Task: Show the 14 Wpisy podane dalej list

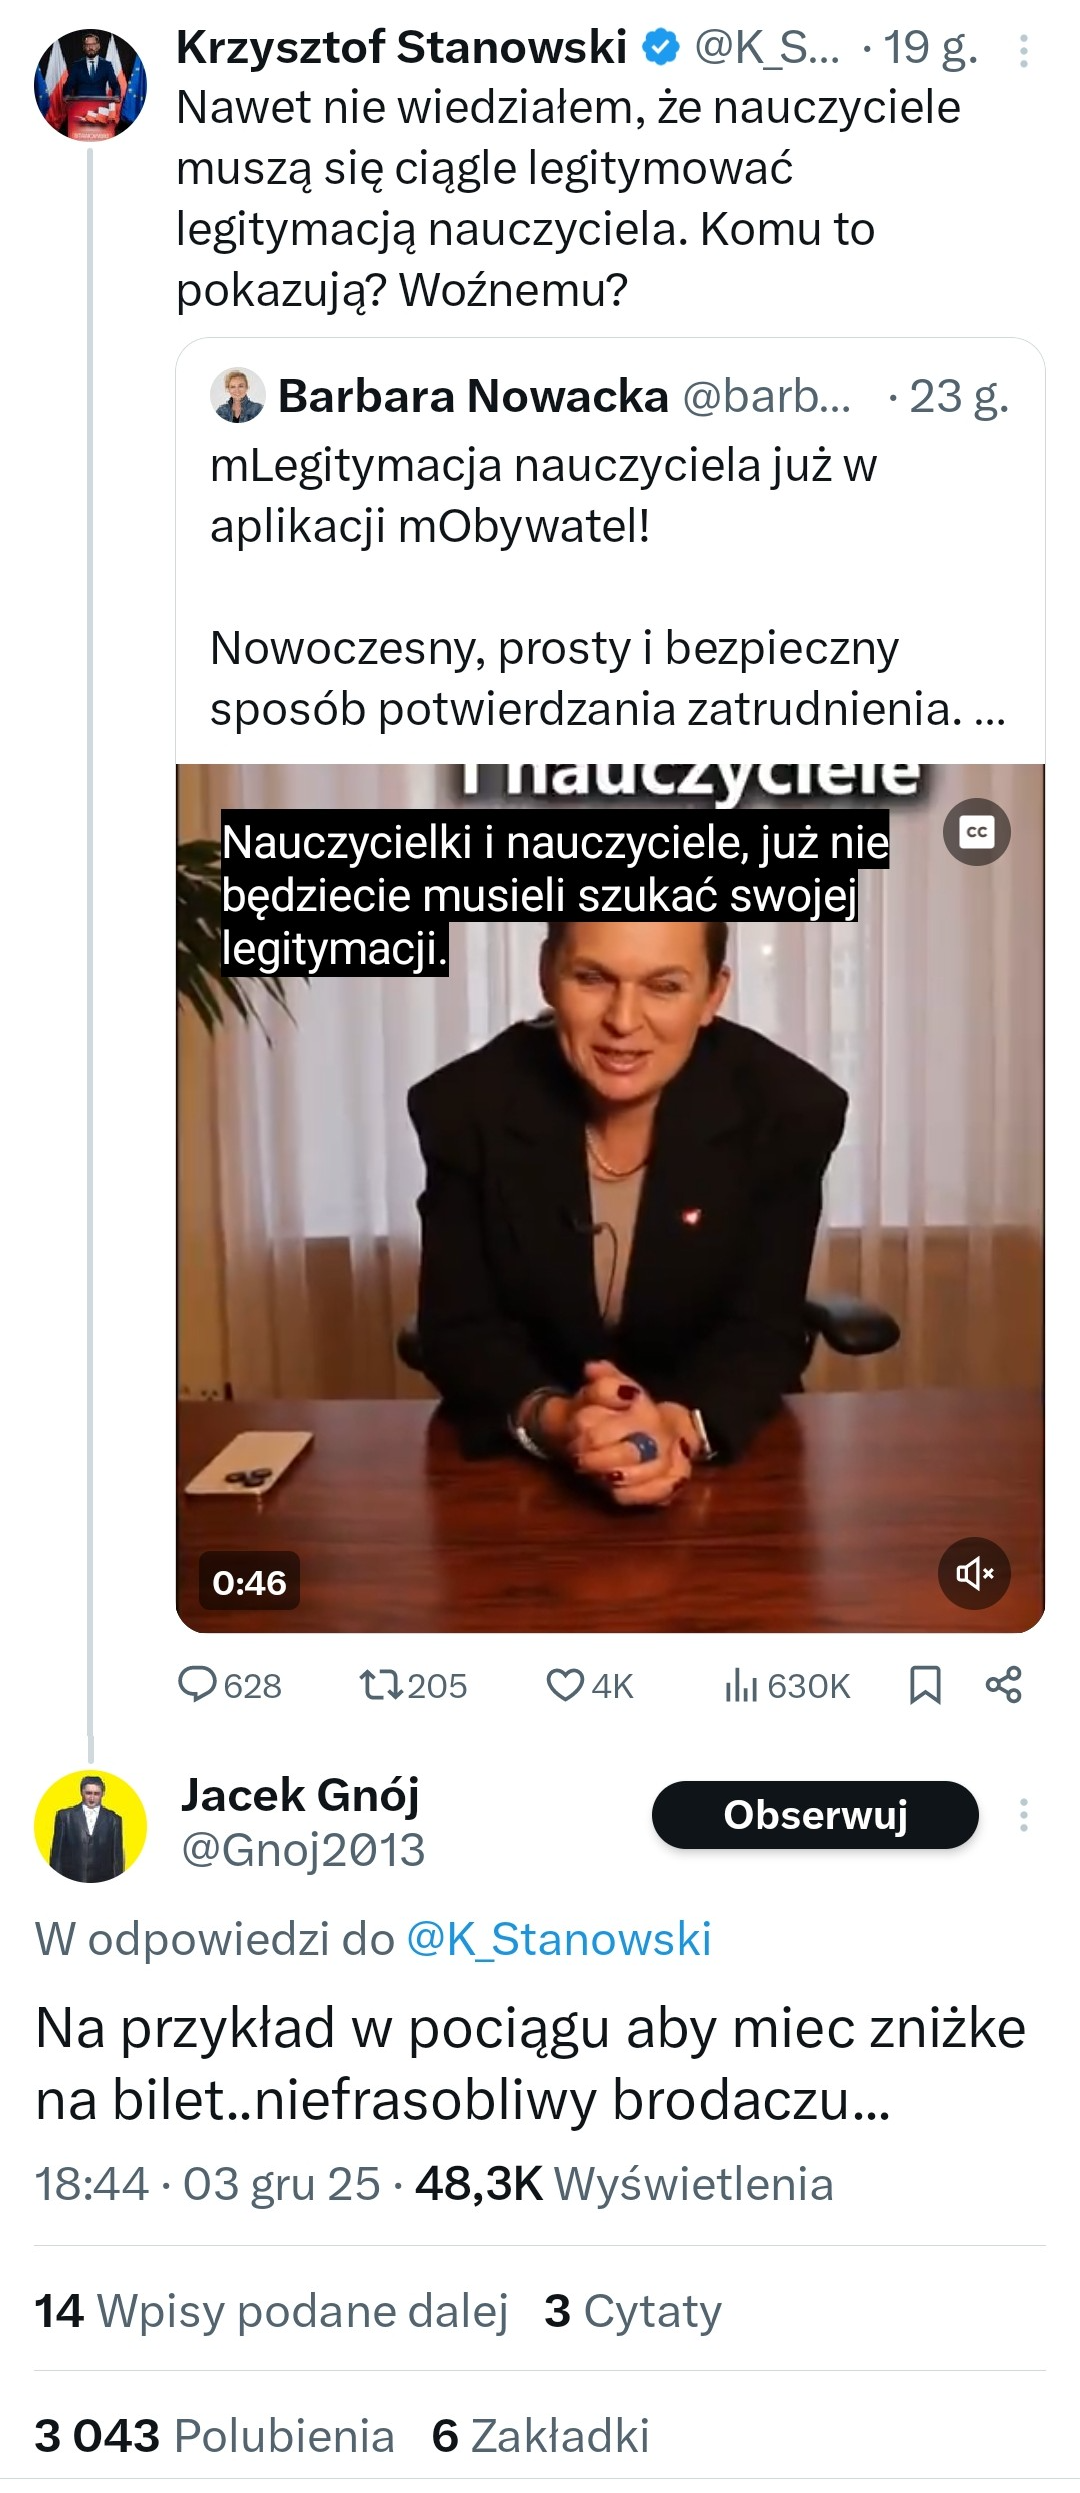Action: tap(271, 2311)
